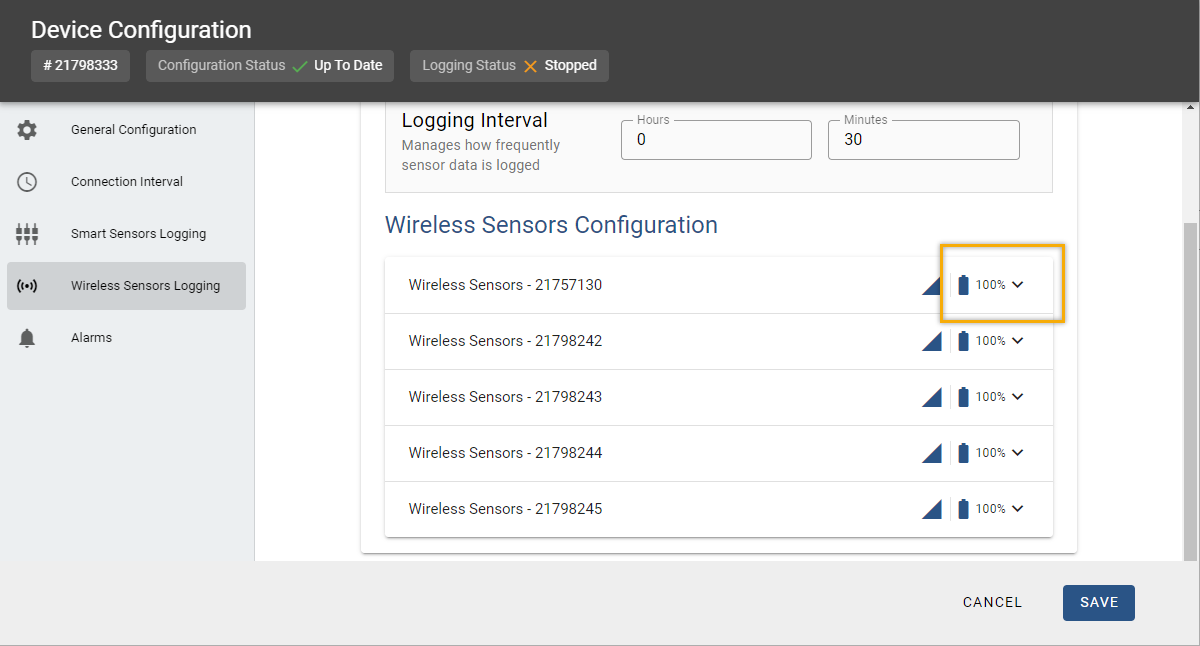This screenshot has height=646, width=1200.
Task: Click the logging interval Minutes field
Action: [922, 140]
